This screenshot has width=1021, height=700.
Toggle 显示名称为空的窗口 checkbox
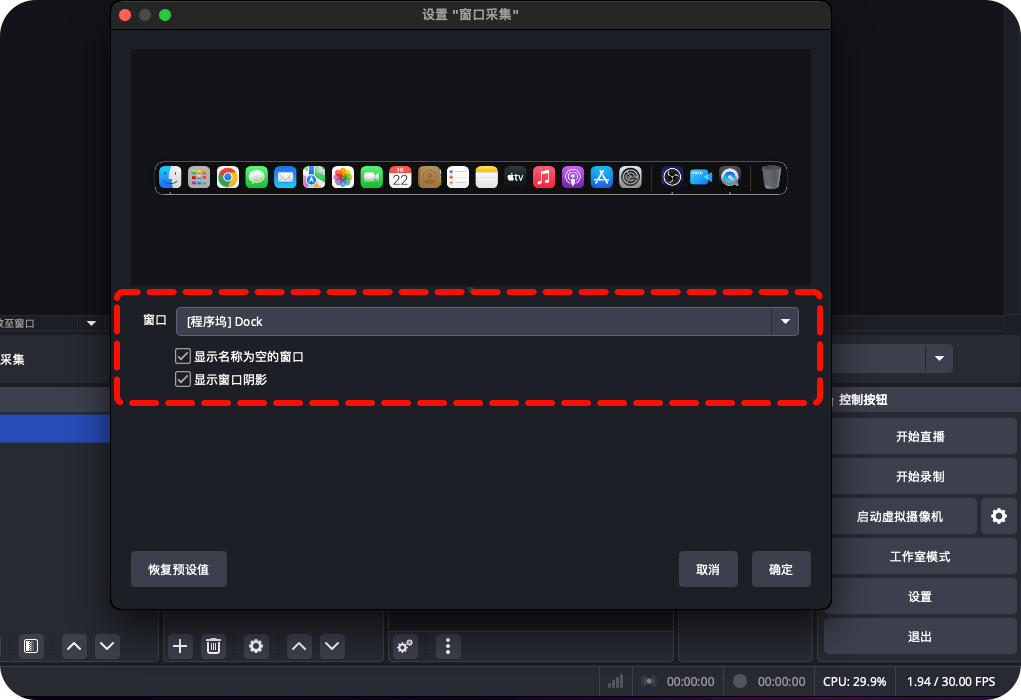click(182, 356)
